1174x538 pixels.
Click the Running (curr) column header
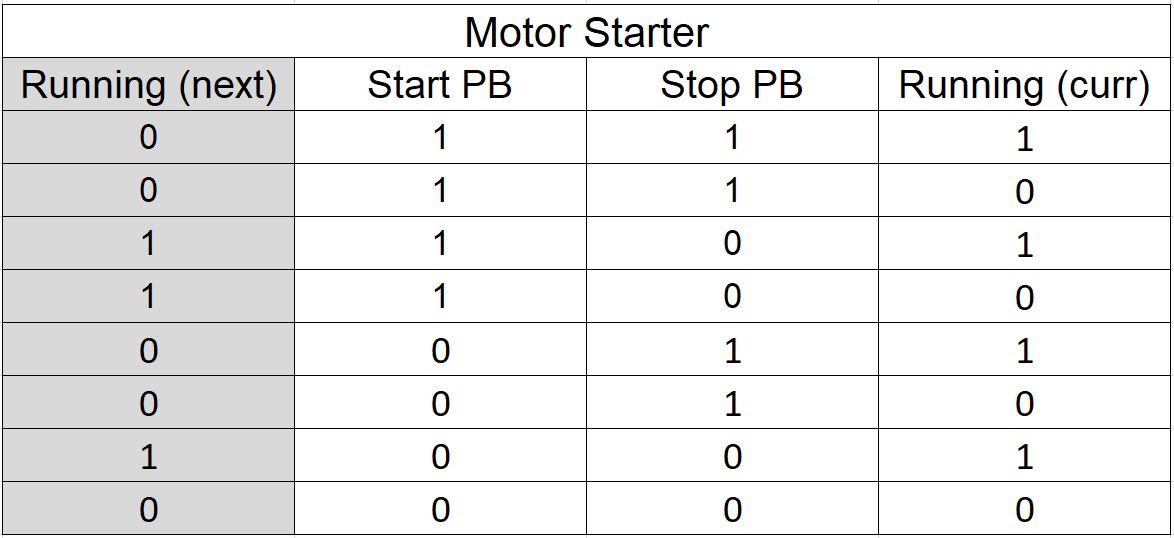pyautogui.click(x=1025, y=85)
